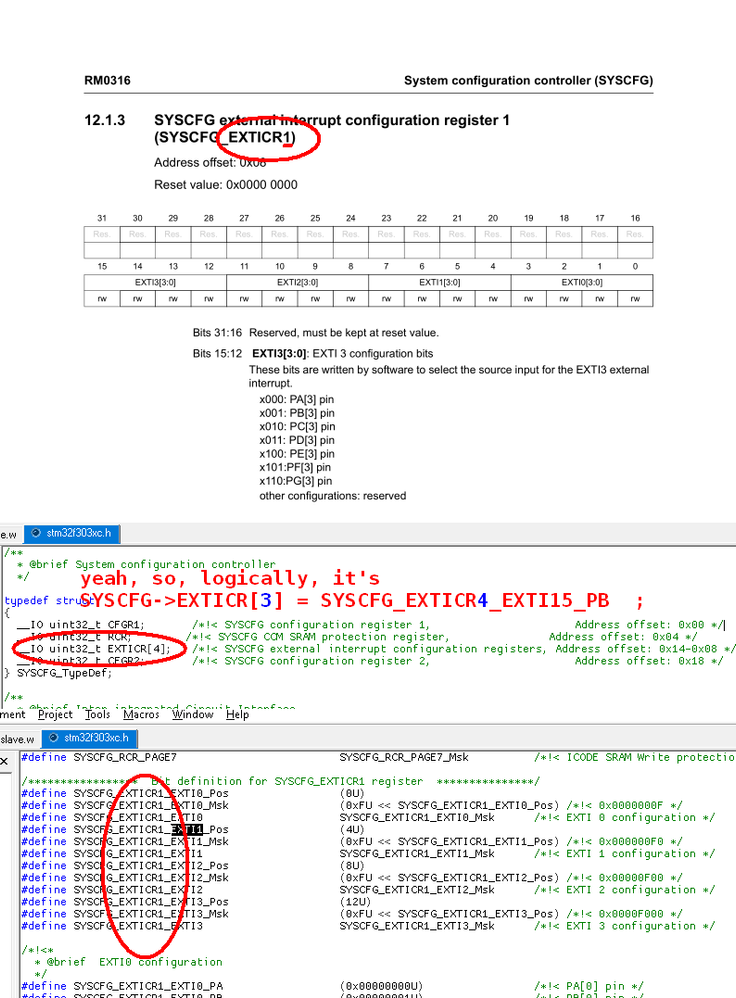This screenshot has height=998, width=736.
Task: Click the highlighted EXTI1 selection in code
Action: (x=187, y=829)
